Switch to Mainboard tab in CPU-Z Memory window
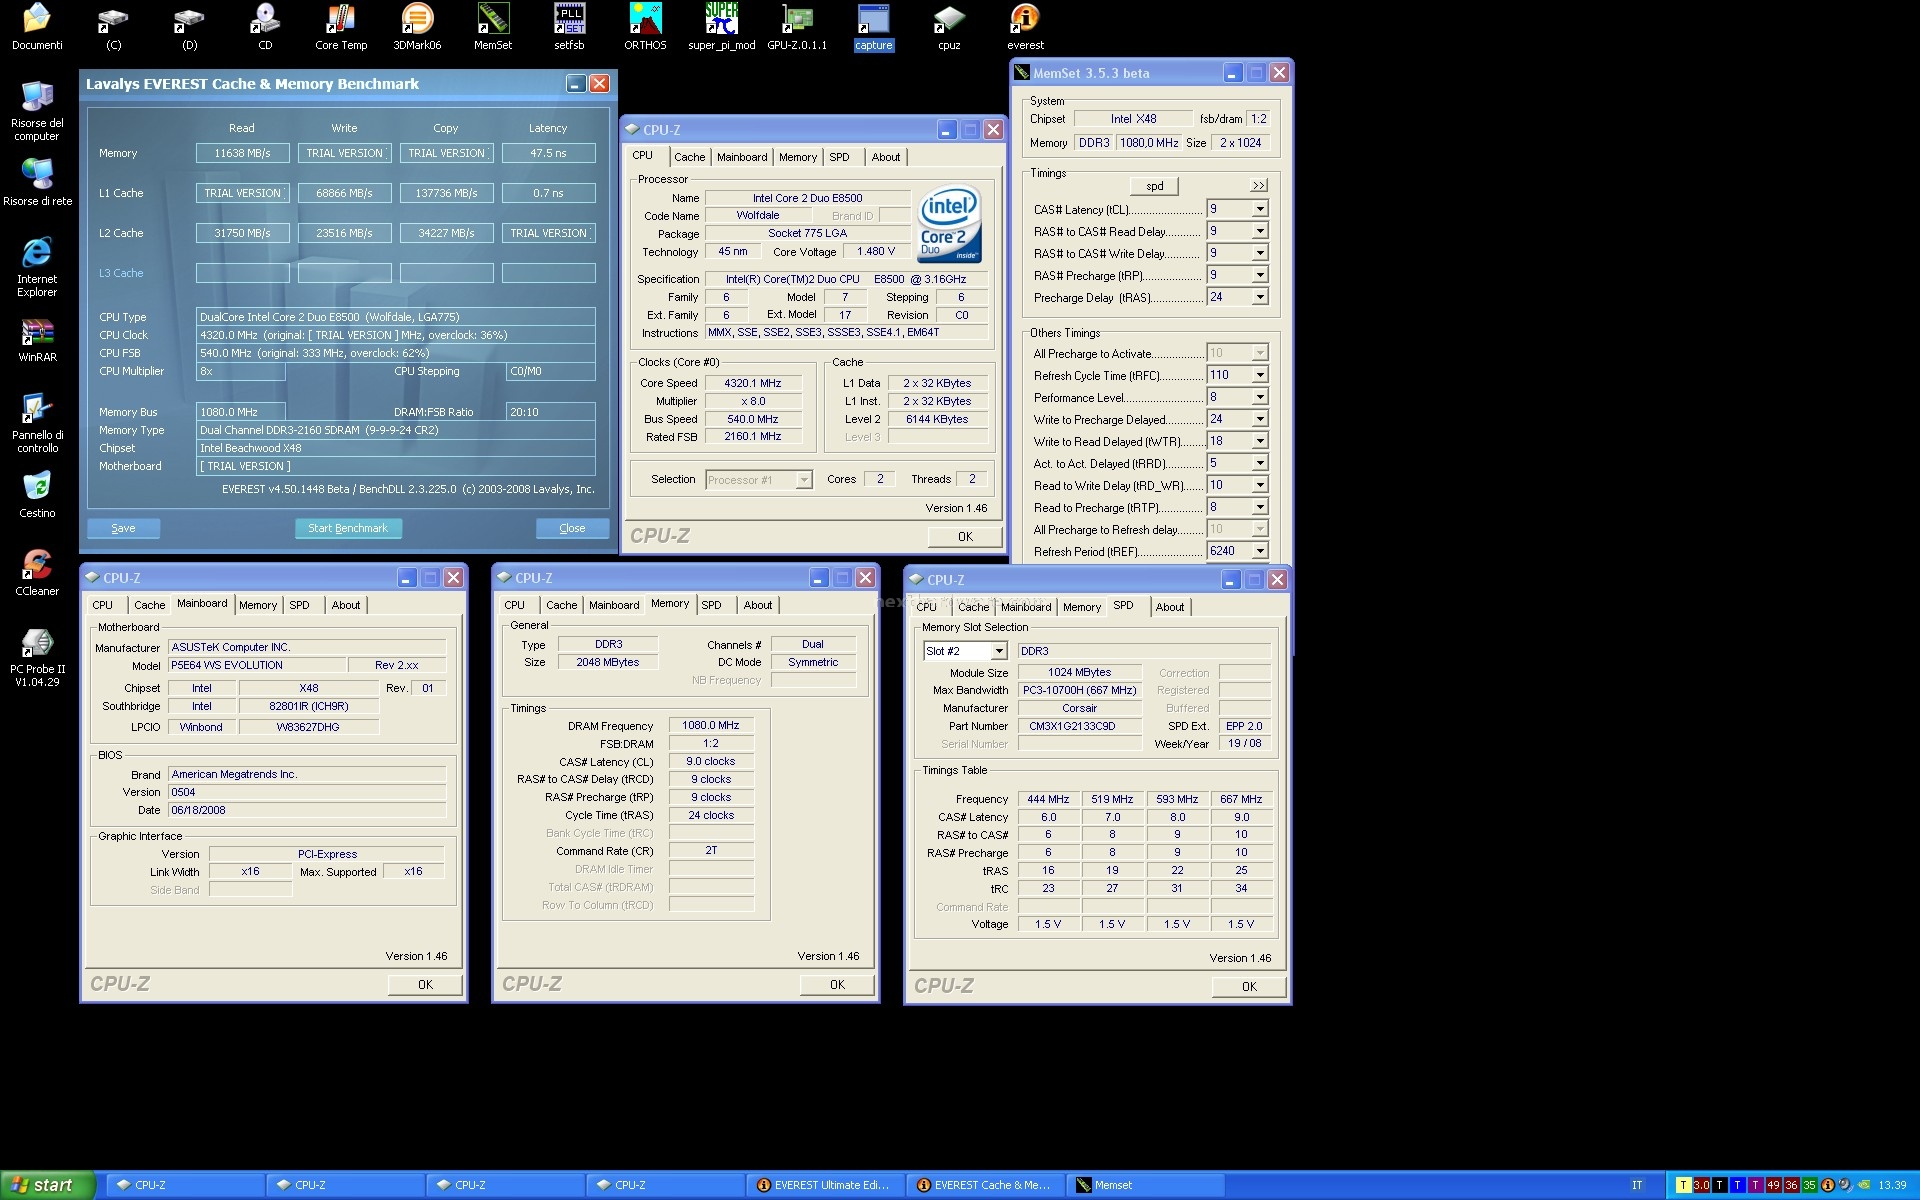The image size is (1920, 1200). (614, 605)
